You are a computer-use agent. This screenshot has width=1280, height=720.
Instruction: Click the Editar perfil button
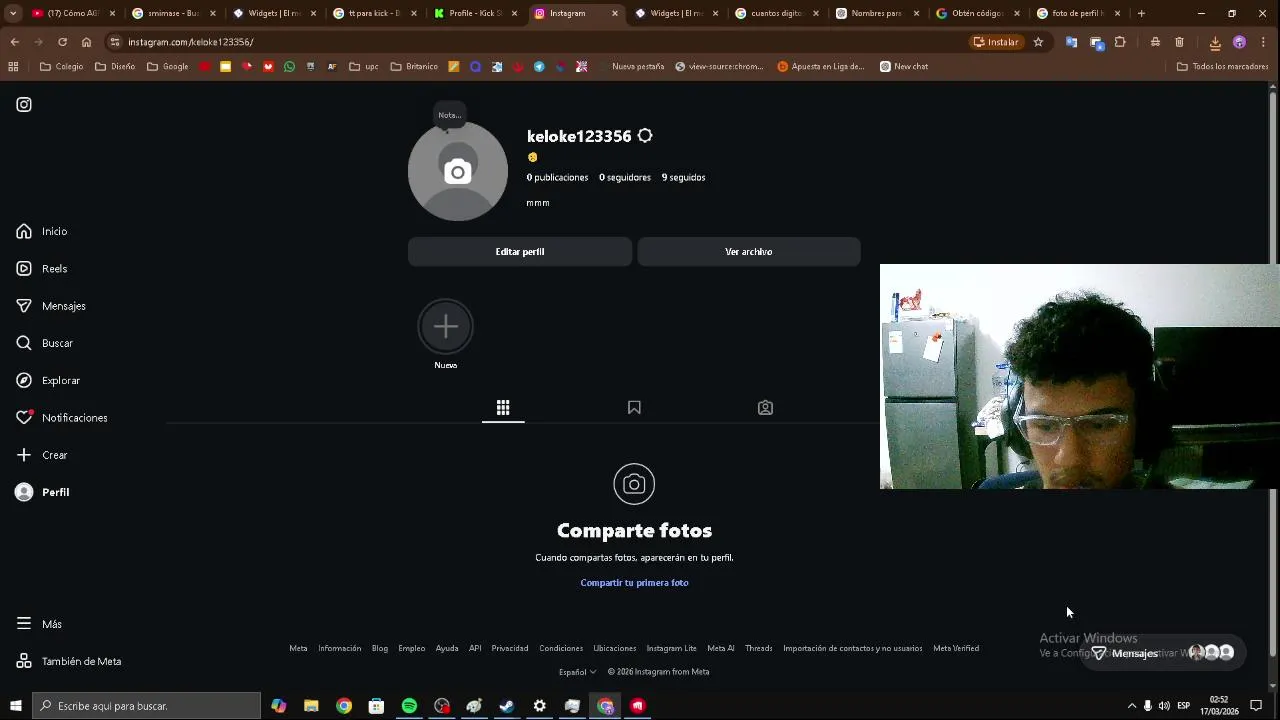click(520, 252)
